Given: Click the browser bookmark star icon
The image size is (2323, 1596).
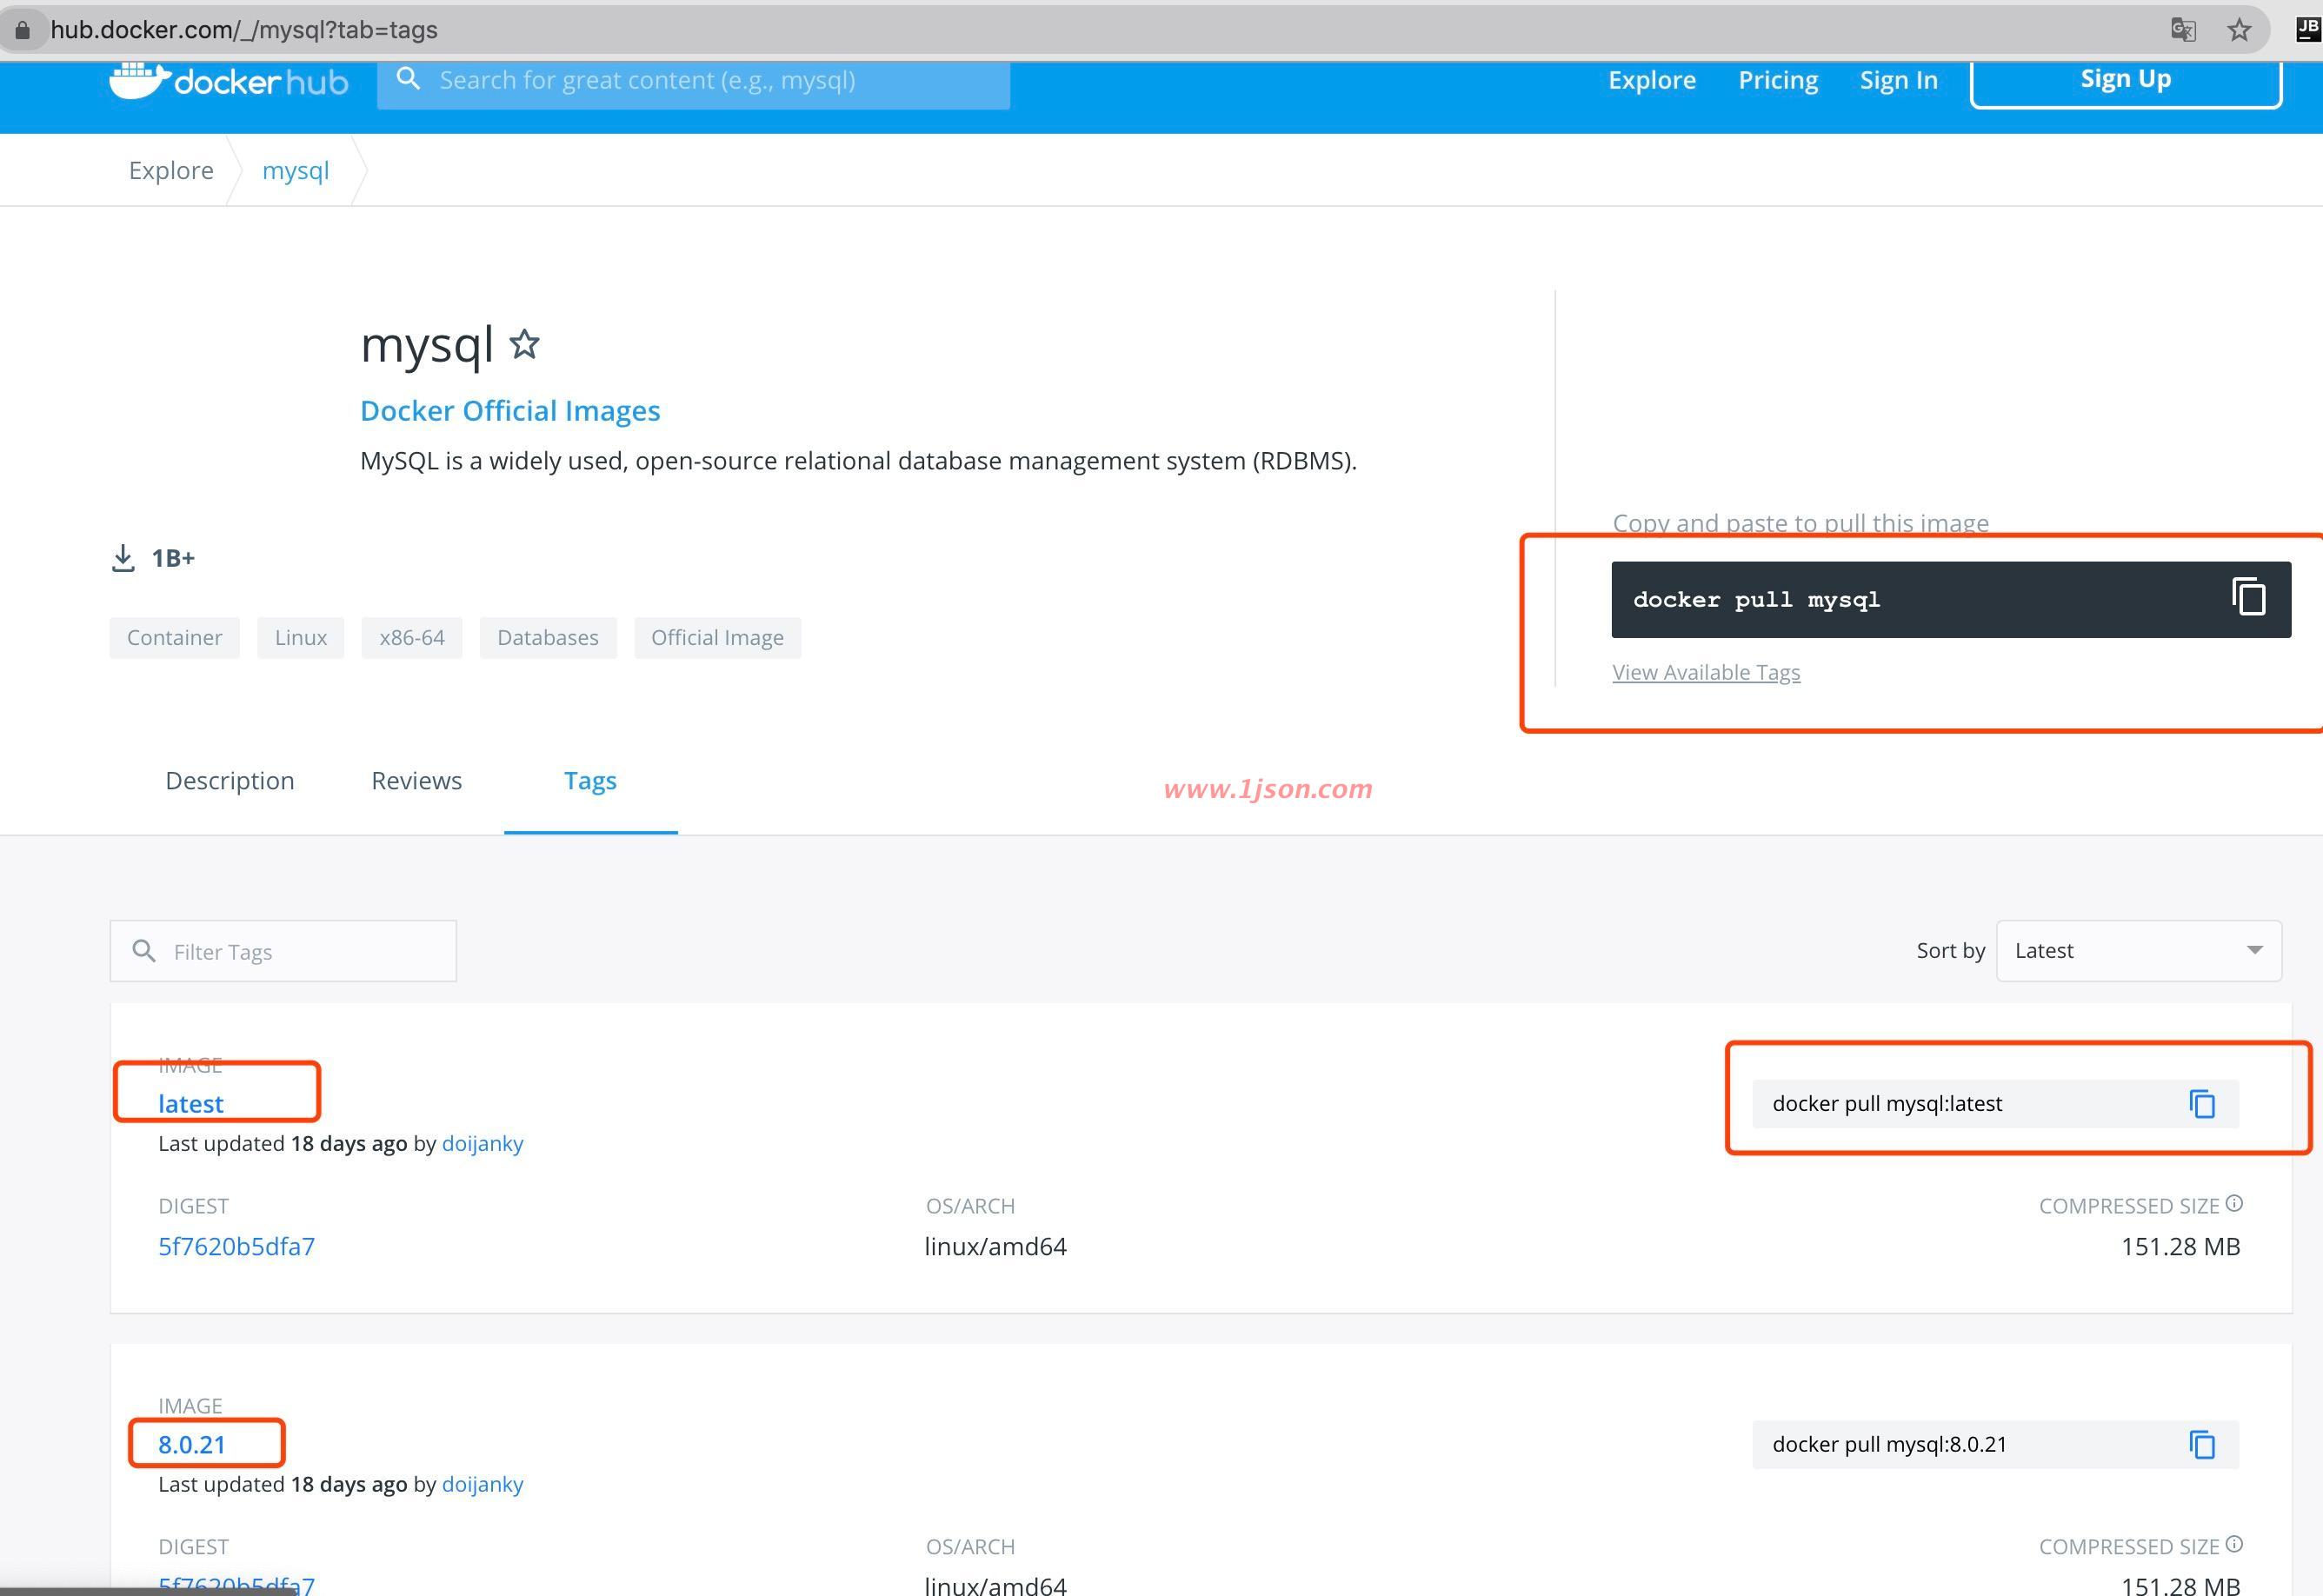Looking at the screenshot, I should [2239, 30].
